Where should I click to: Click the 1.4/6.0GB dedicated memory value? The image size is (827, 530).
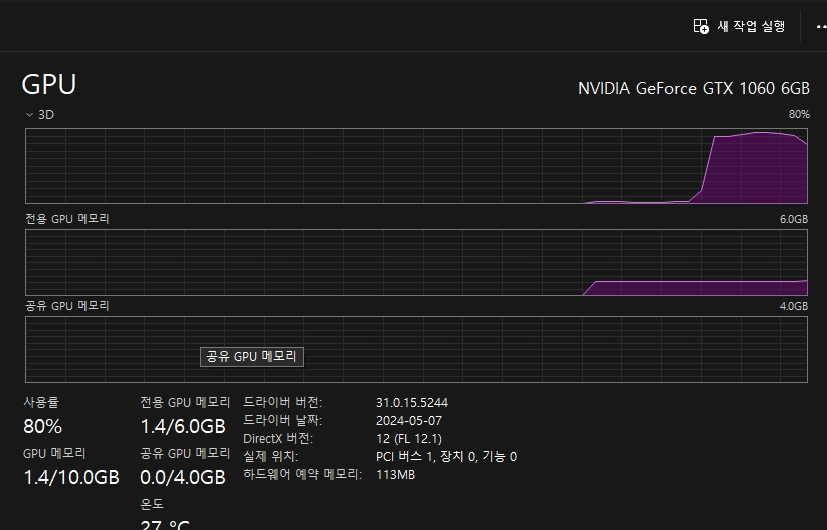(x=183, y=426)
